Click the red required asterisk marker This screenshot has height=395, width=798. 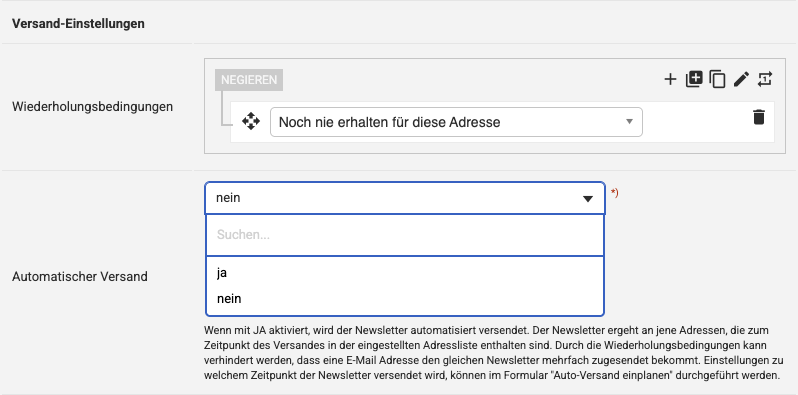coord(614,192)
